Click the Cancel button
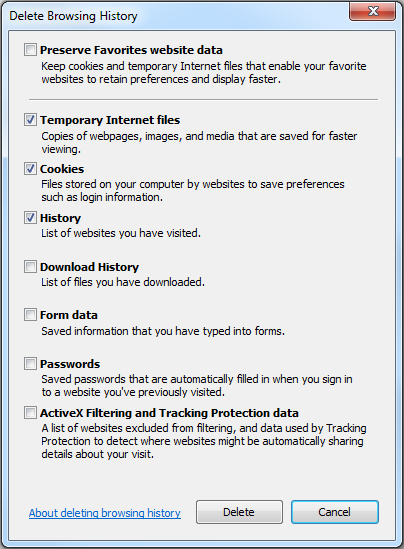 (x=335, y=512)
